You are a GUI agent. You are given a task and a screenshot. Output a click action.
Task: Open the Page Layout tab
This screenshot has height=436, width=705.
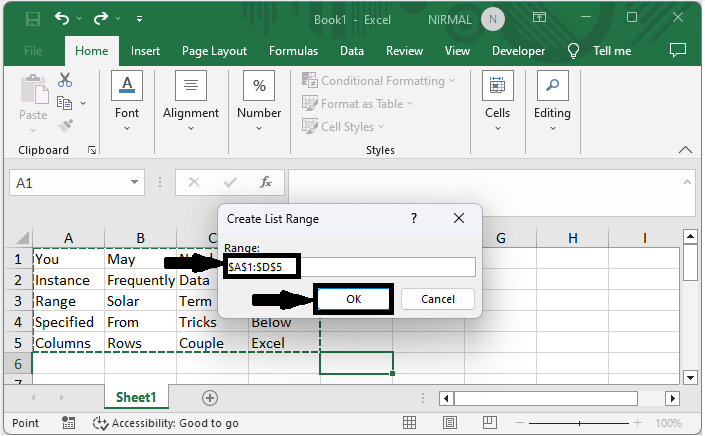214,51
